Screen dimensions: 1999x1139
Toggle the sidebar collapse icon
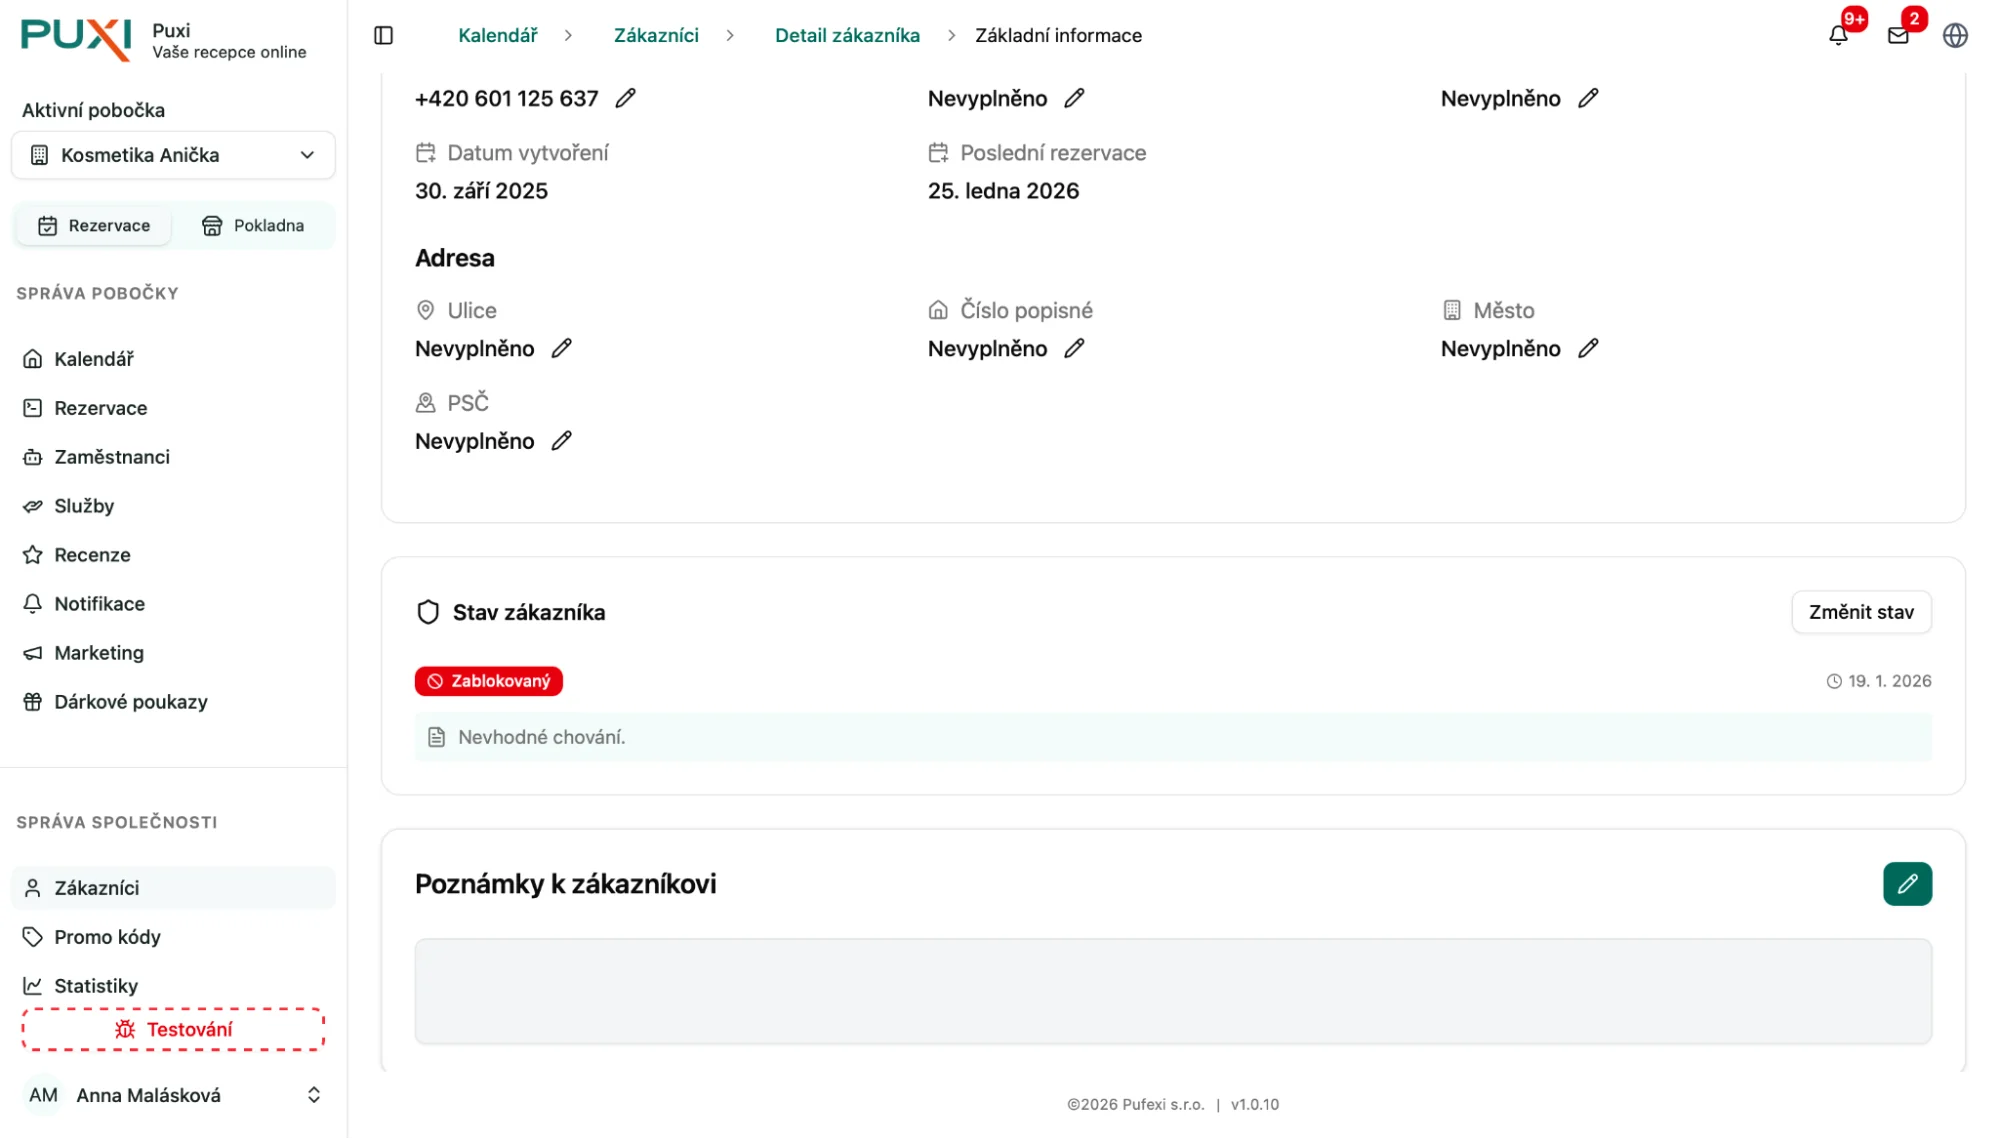click(383, 35)
